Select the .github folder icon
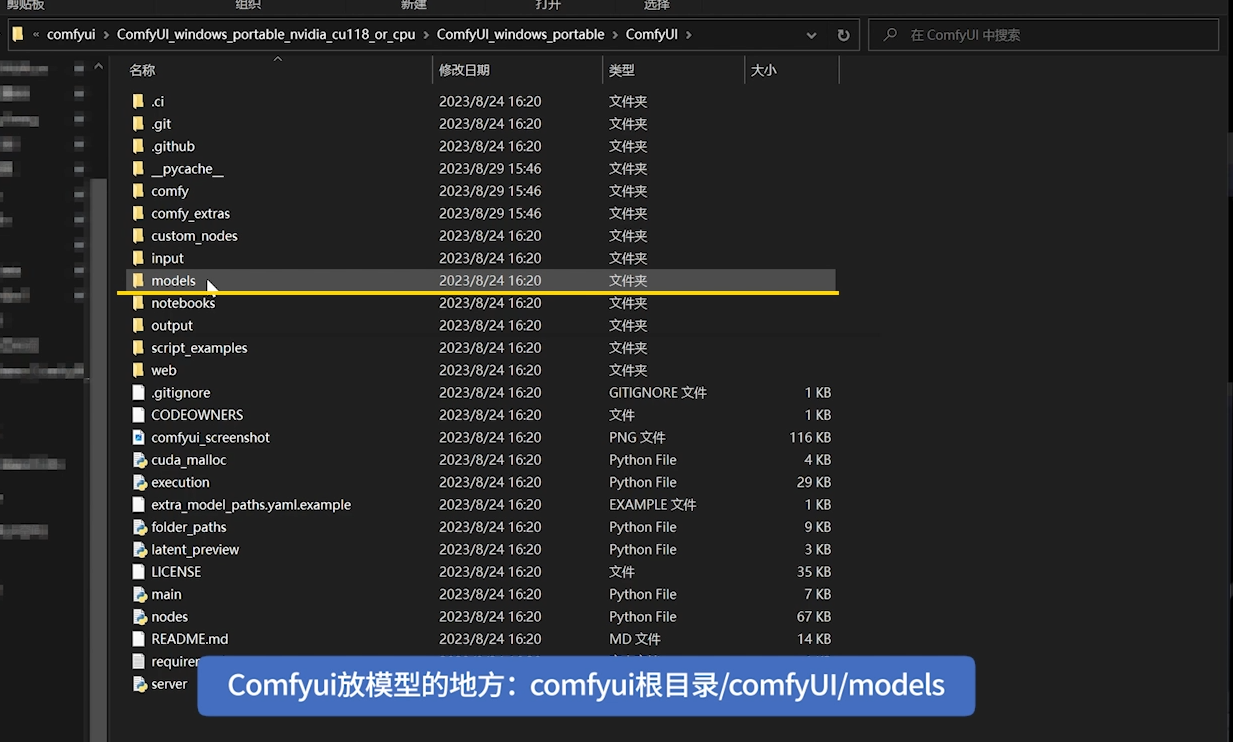The image size is (1233, 742). tap(138, 146)
